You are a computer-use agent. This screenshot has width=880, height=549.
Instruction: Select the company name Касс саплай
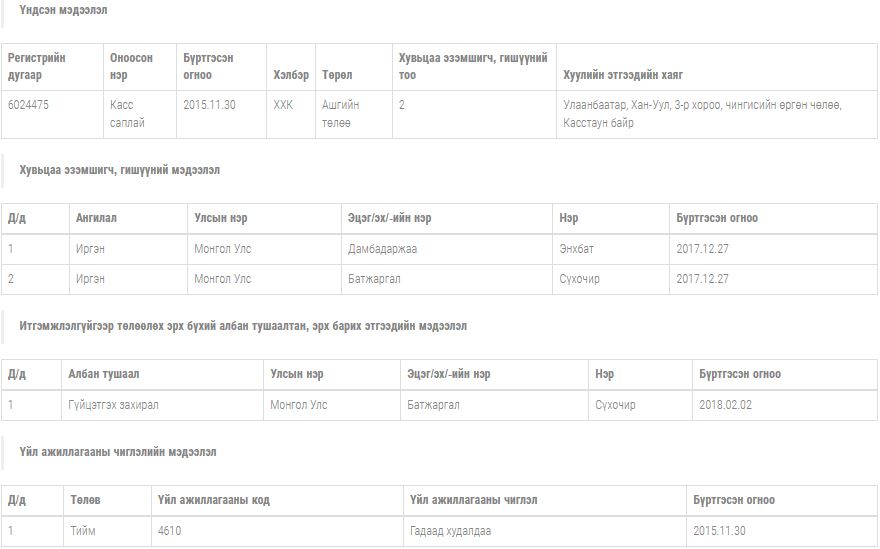[127, 114]
